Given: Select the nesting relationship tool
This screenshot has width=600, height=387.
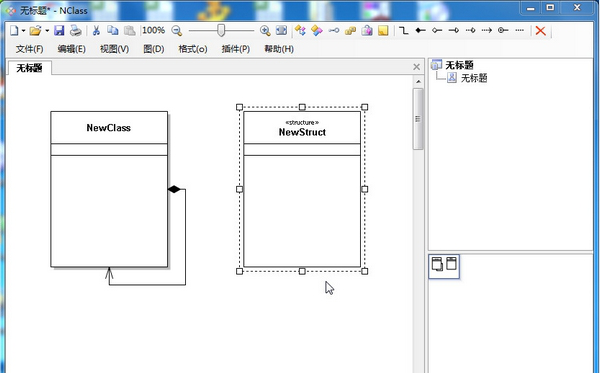Looking at the screenshot, I should 503,30.
